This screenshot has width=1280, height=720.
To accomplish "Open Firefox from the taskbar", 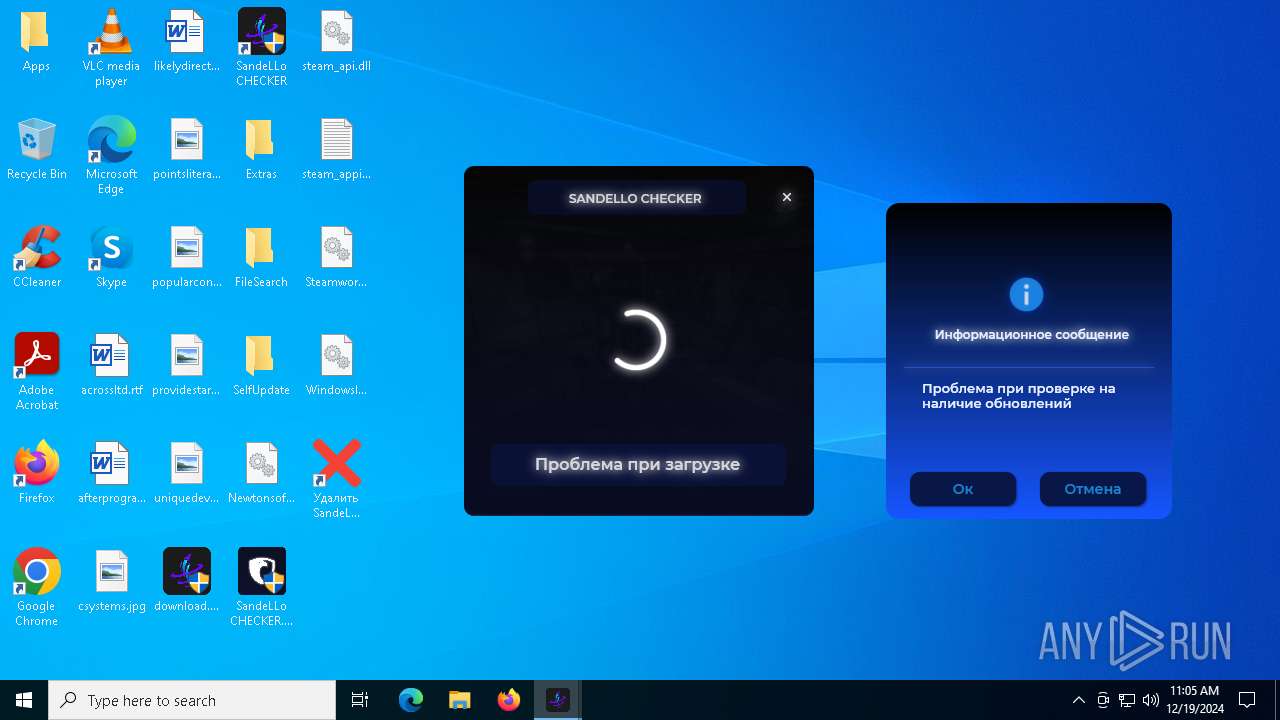I will 509,700.
